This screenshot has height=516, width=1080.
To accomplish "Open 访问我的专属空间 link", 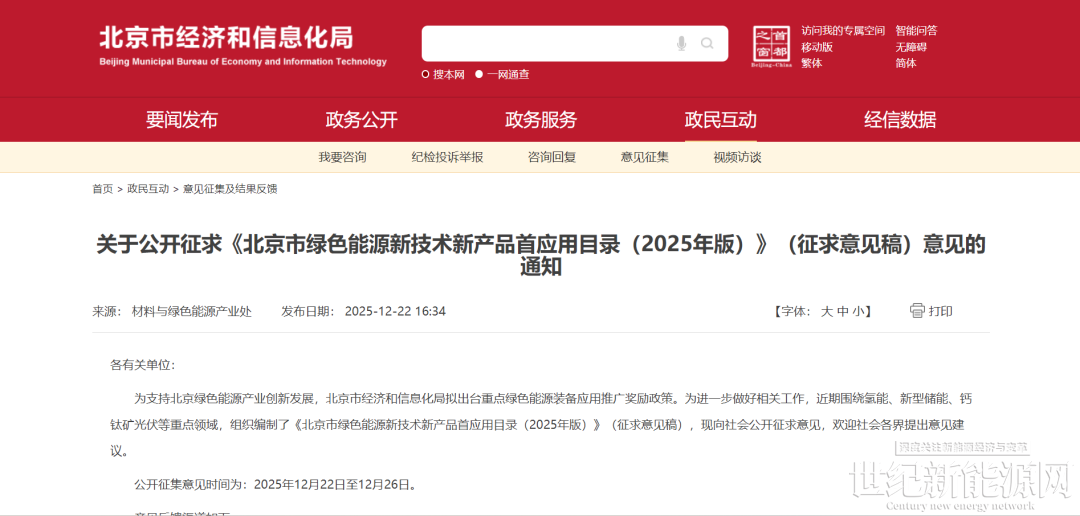I will pyautogui.click(x=843, y=31).
